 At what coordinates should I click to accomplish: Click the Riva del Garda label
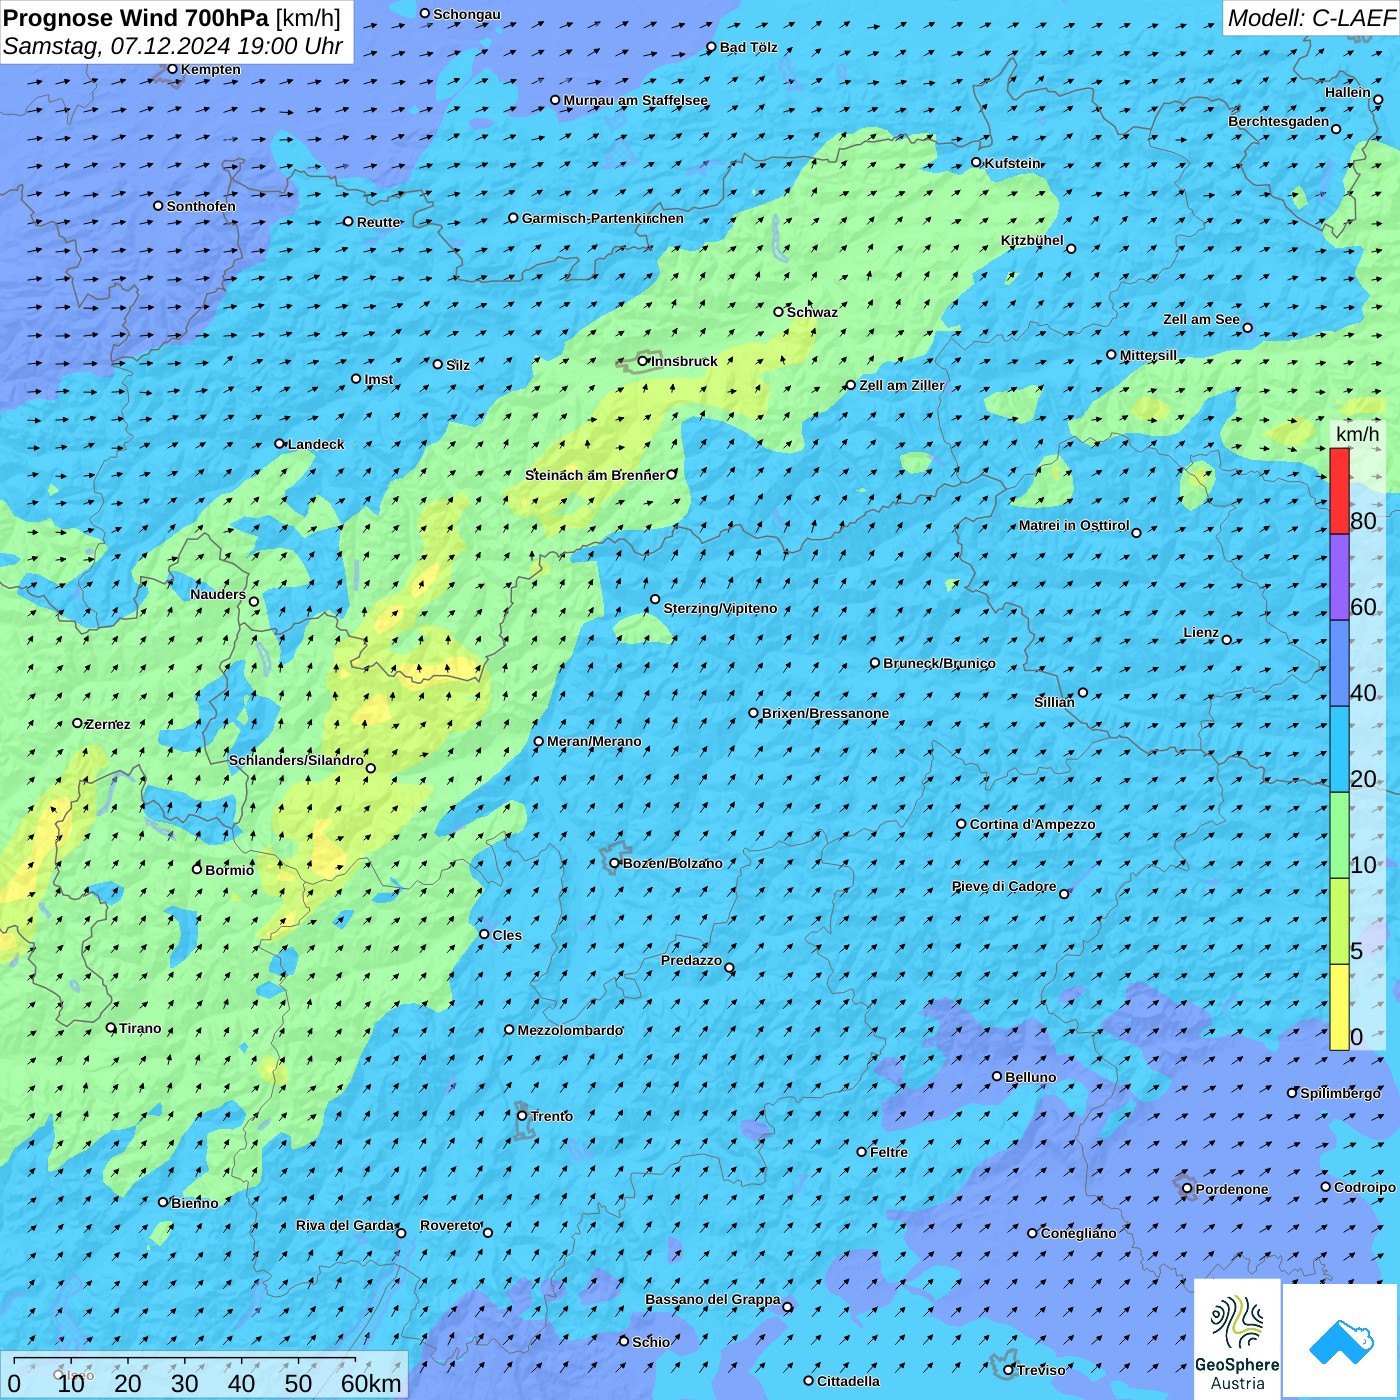click(x=345, y=1225)
